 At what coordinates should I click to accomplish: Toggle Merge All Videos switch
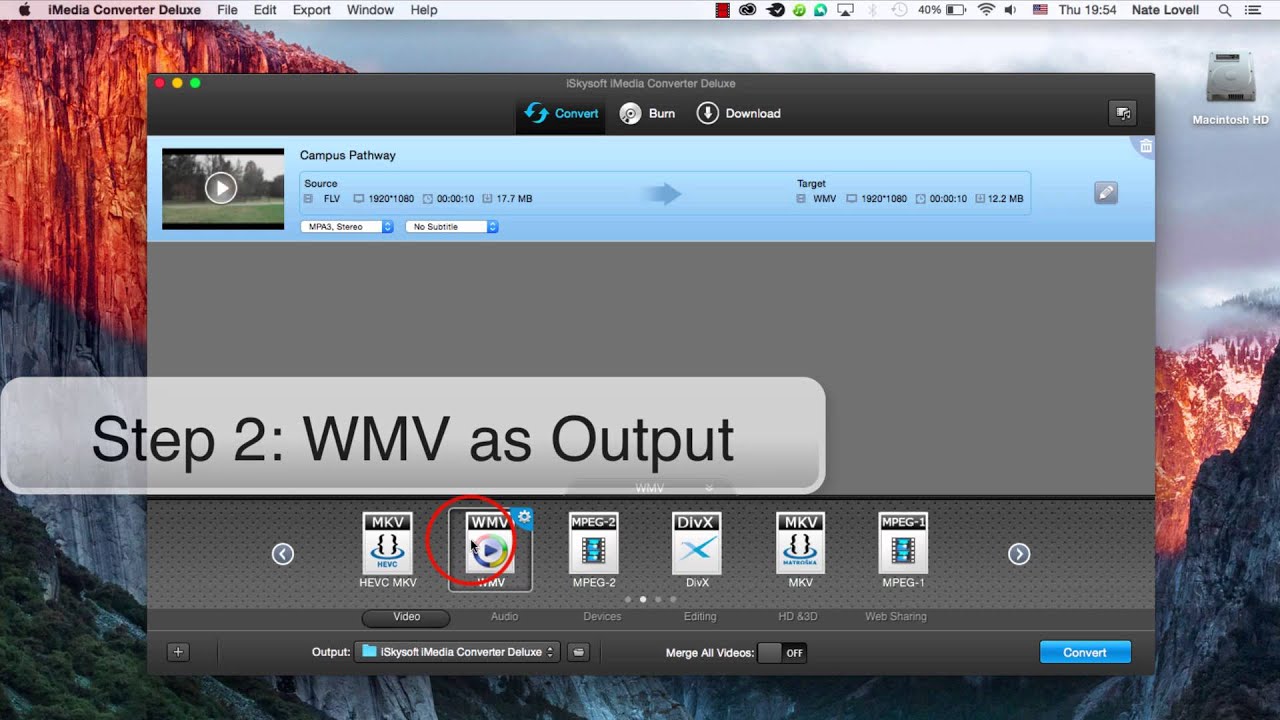pos(782,653)
